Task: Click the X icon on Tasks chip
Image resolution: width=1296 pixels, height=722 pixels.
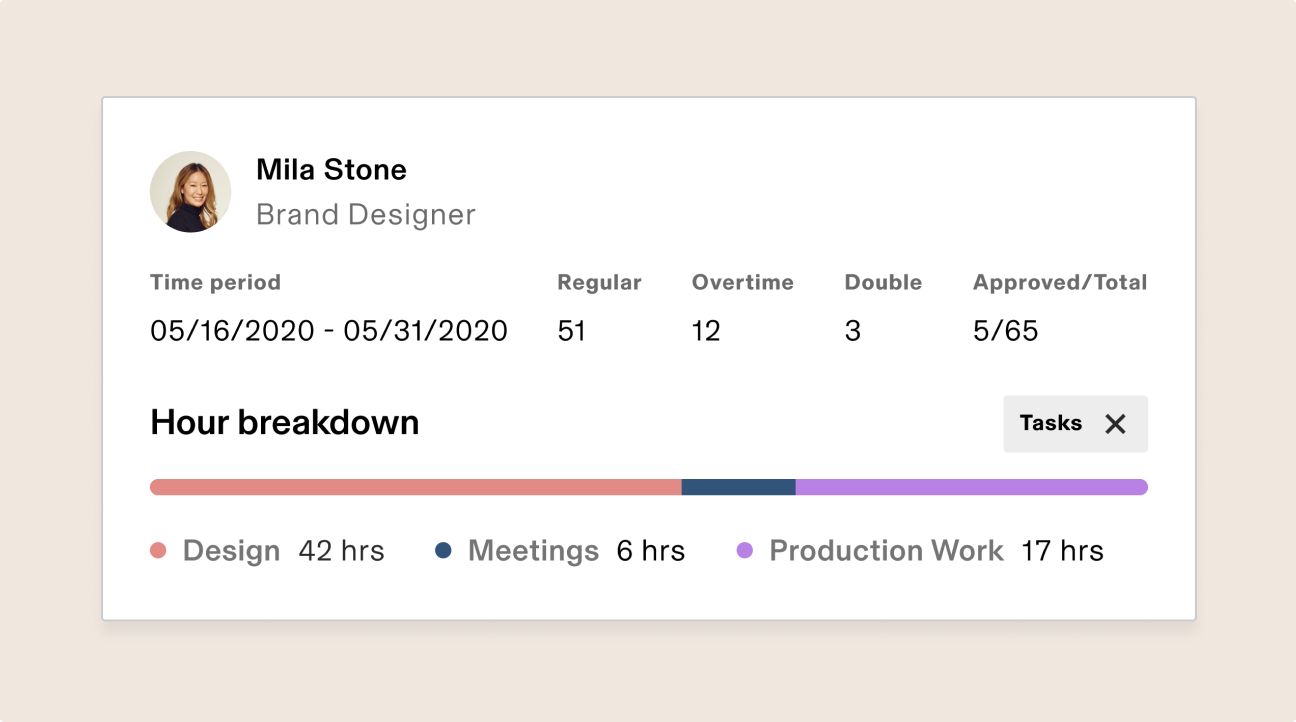Action: (x=1115, y=424)
